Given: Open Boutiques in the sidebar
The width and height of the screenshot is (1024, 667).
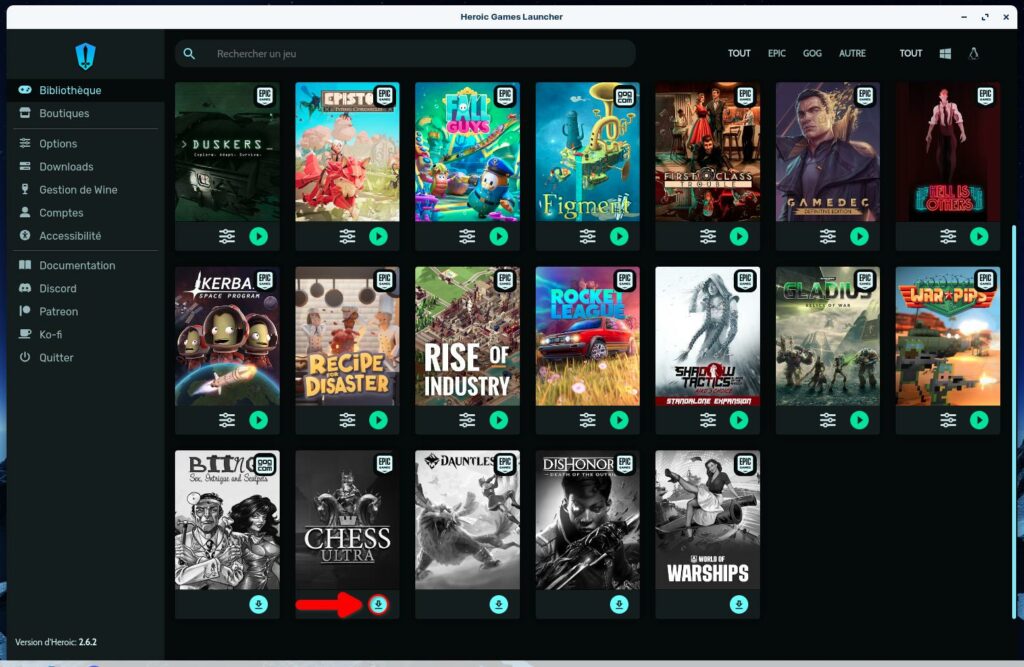Looking at the screenshot, I should click(x=64, y=113).
